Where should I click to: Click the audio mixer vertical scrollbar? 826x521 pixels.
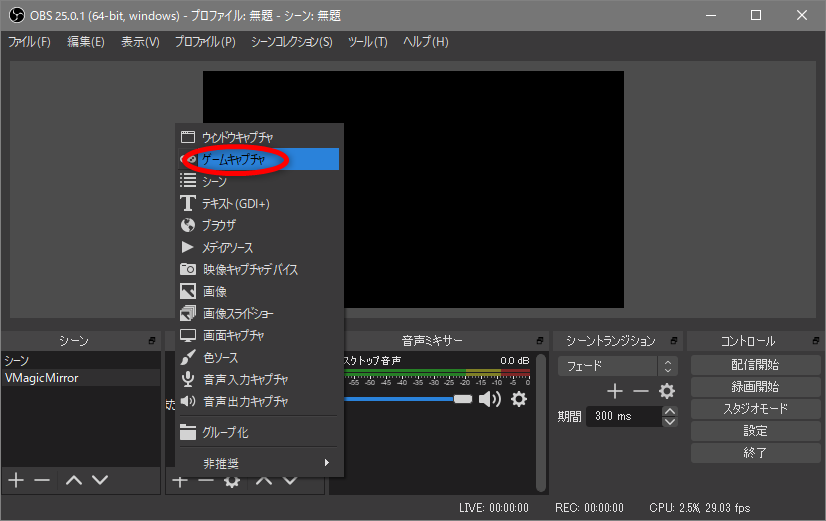540,423
